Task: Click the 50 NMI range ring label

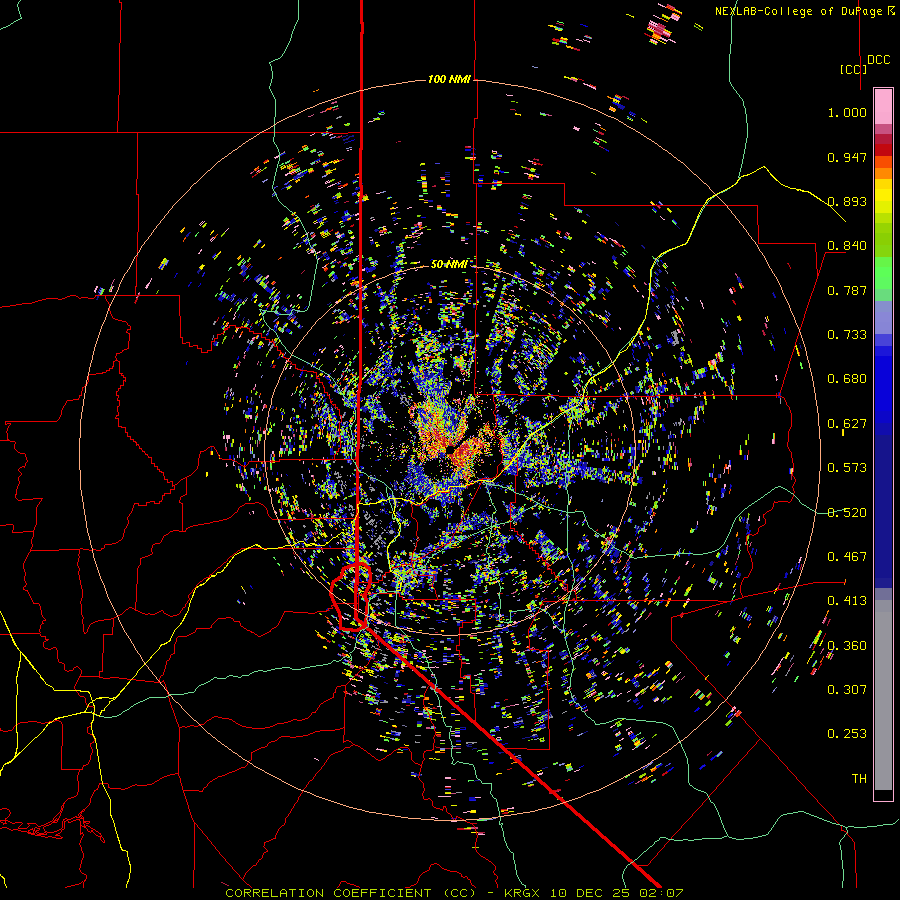Action: [x=449, y=264]
